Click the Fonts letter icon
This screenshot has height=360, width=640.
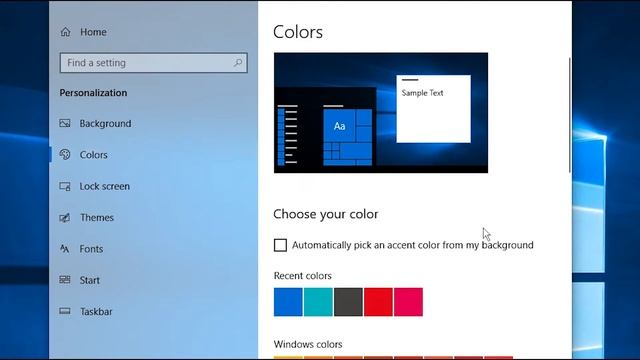pos(64,249)
